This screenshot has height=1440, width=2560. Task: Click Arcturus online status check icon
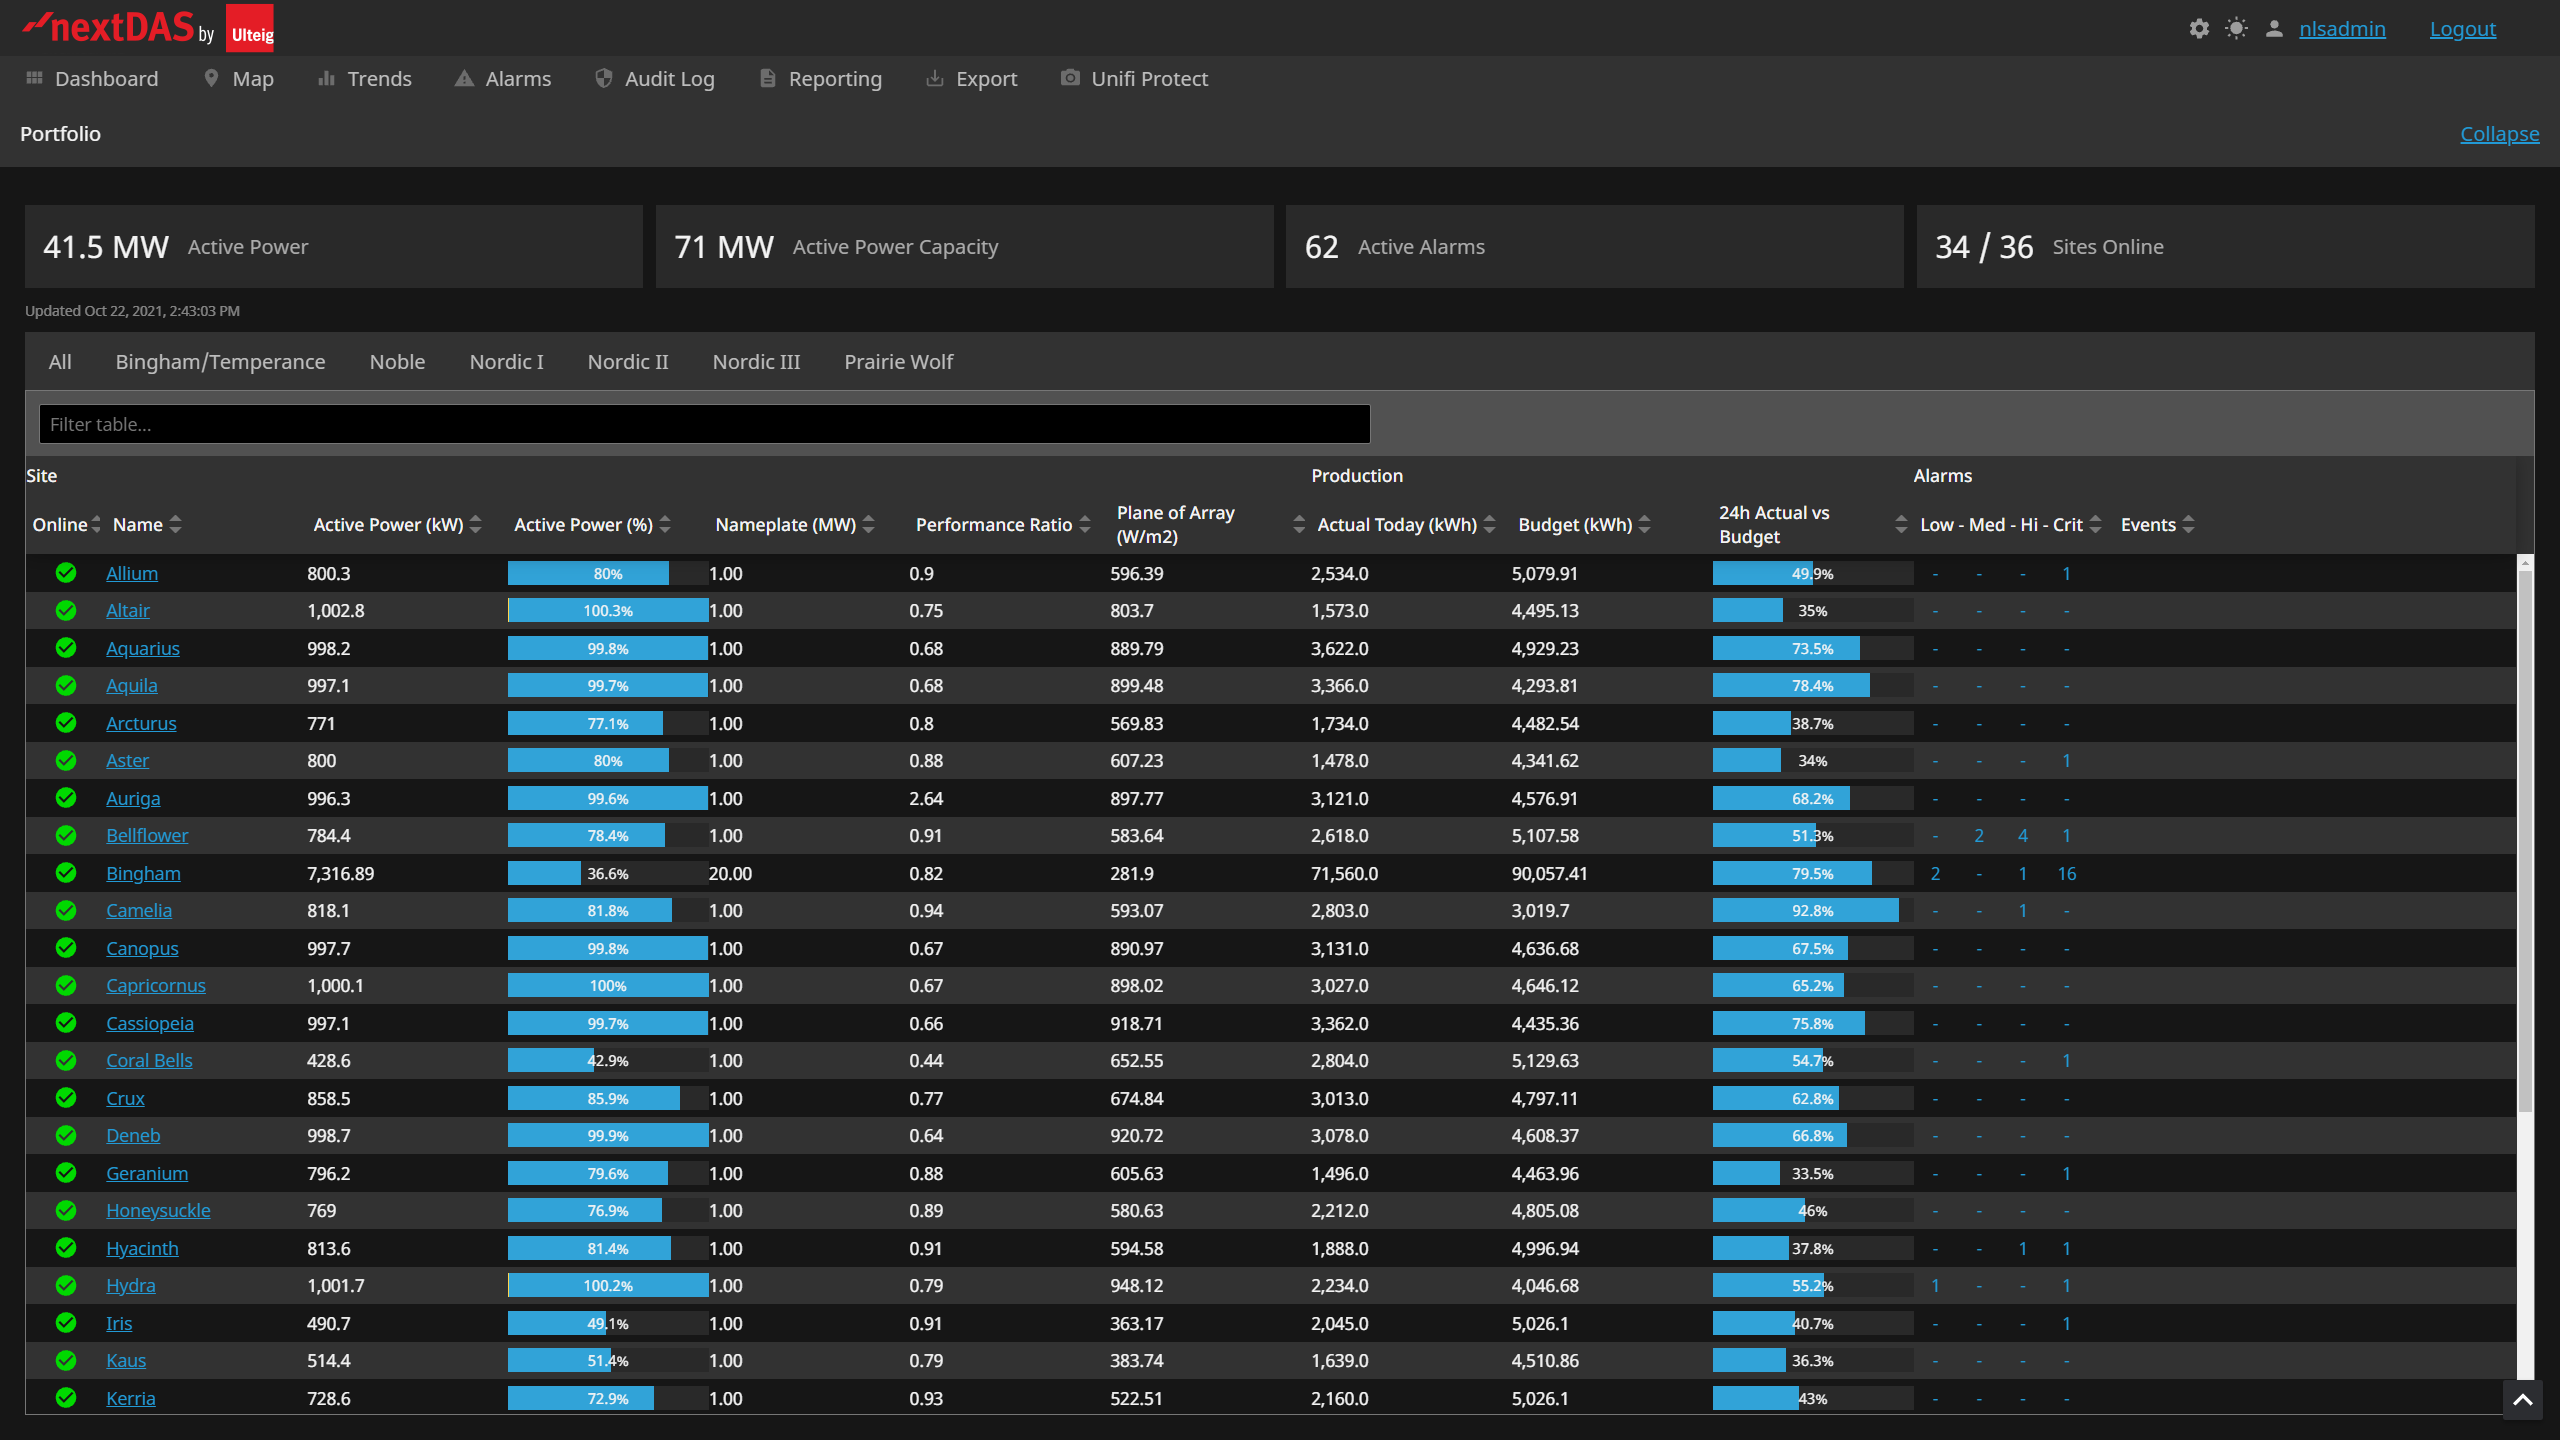click(66, 723)
